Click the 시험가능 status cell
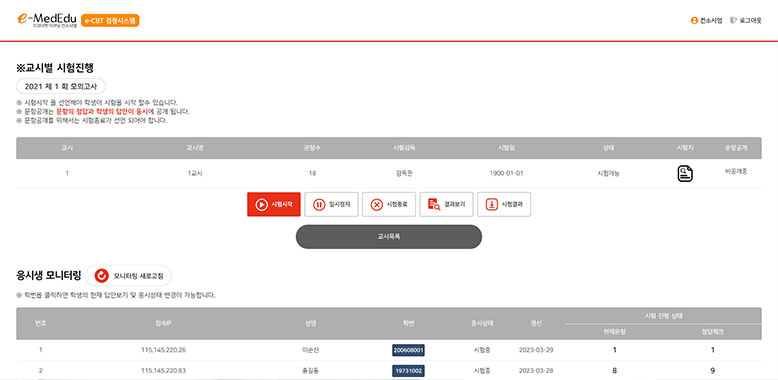The width and height of the screenshot is (778, 380). point(608,174)
